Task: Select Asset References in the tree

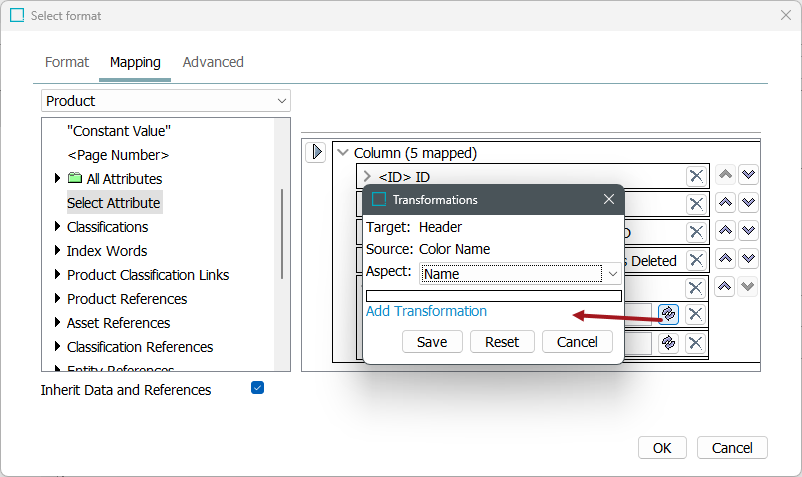Action: (118, 323)
